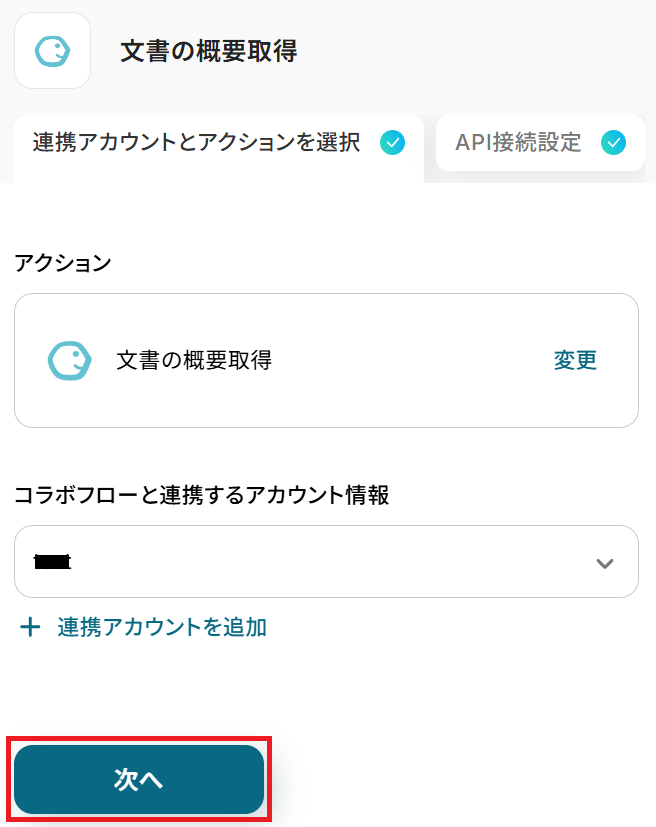Click the redacted account name in dropdown
Image resolution: width=656 pixels, height=827 pixels.
pyautogui.click(x=52, y=563)
